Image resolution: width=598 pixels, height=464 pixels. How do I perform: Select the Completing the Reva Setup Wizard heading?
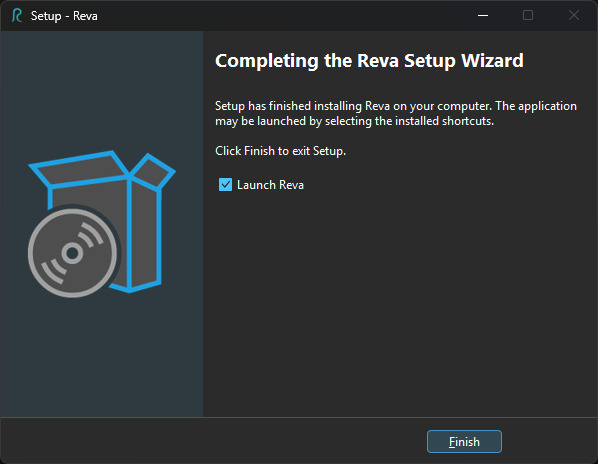[369, 61]
